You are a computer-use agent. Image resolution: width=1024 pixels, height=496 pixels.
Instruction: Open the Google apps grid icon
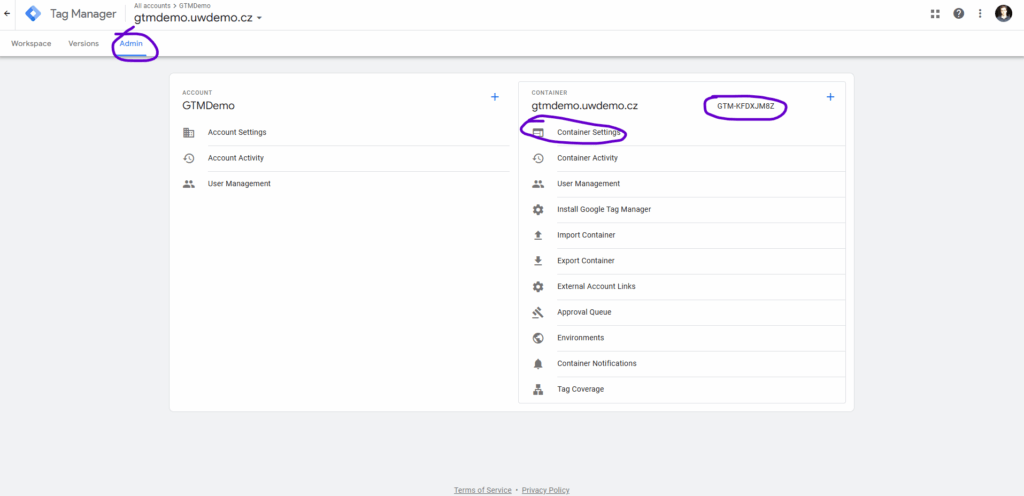[x=935, y=14]
